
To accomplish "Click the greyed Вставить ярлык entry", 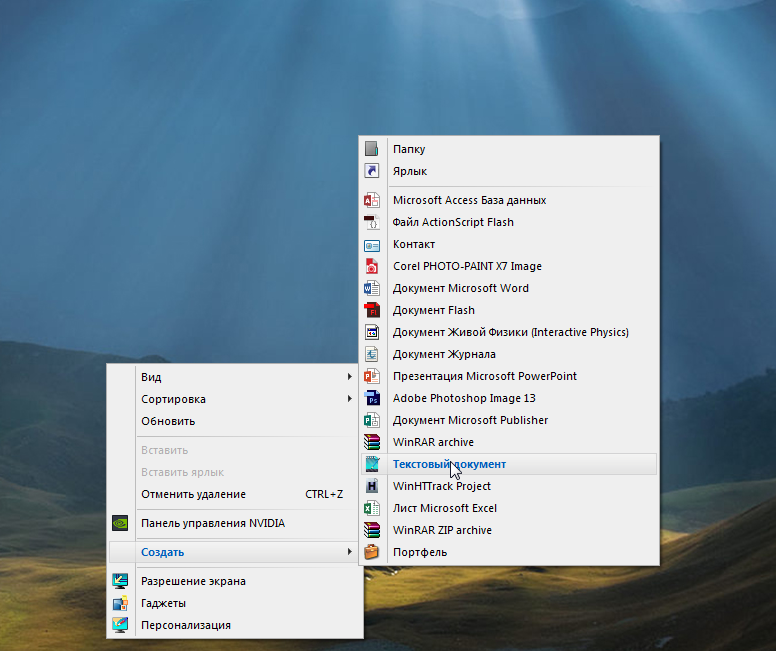I will coord(235,472).
